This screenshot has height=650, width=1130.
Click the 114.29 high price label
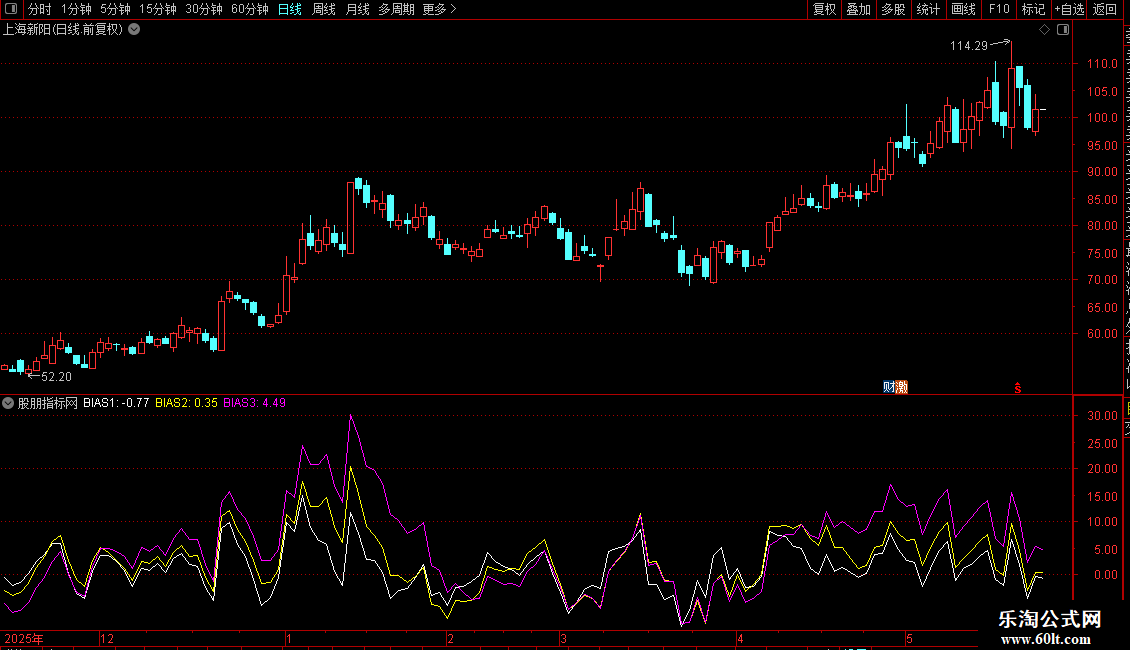click(969, 46)
